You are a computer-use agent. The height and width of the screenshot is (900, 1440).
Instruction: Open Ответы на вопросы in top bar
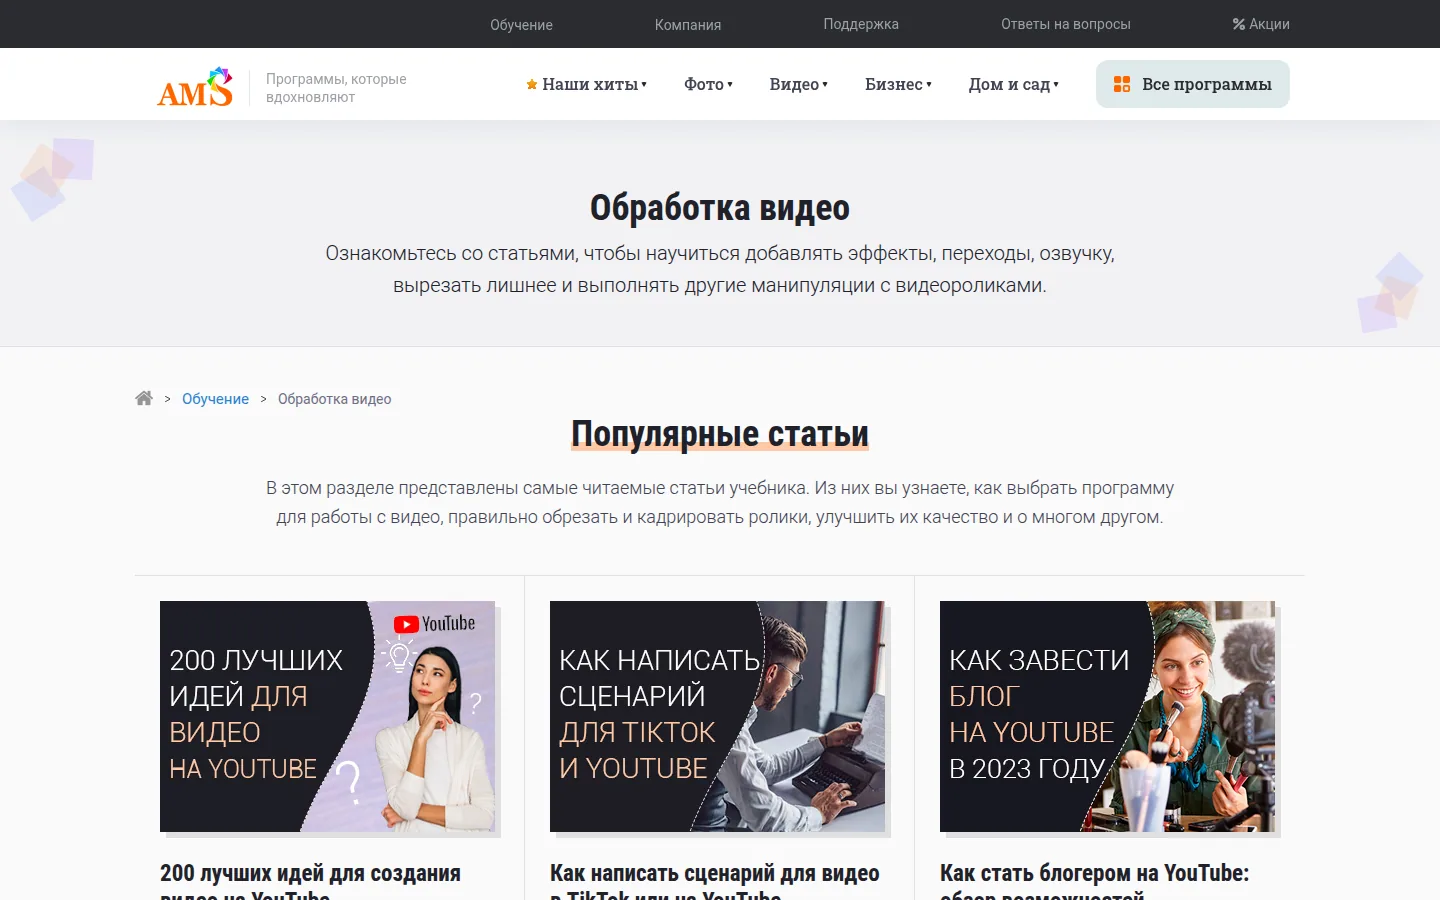(x=1066, y=24)
